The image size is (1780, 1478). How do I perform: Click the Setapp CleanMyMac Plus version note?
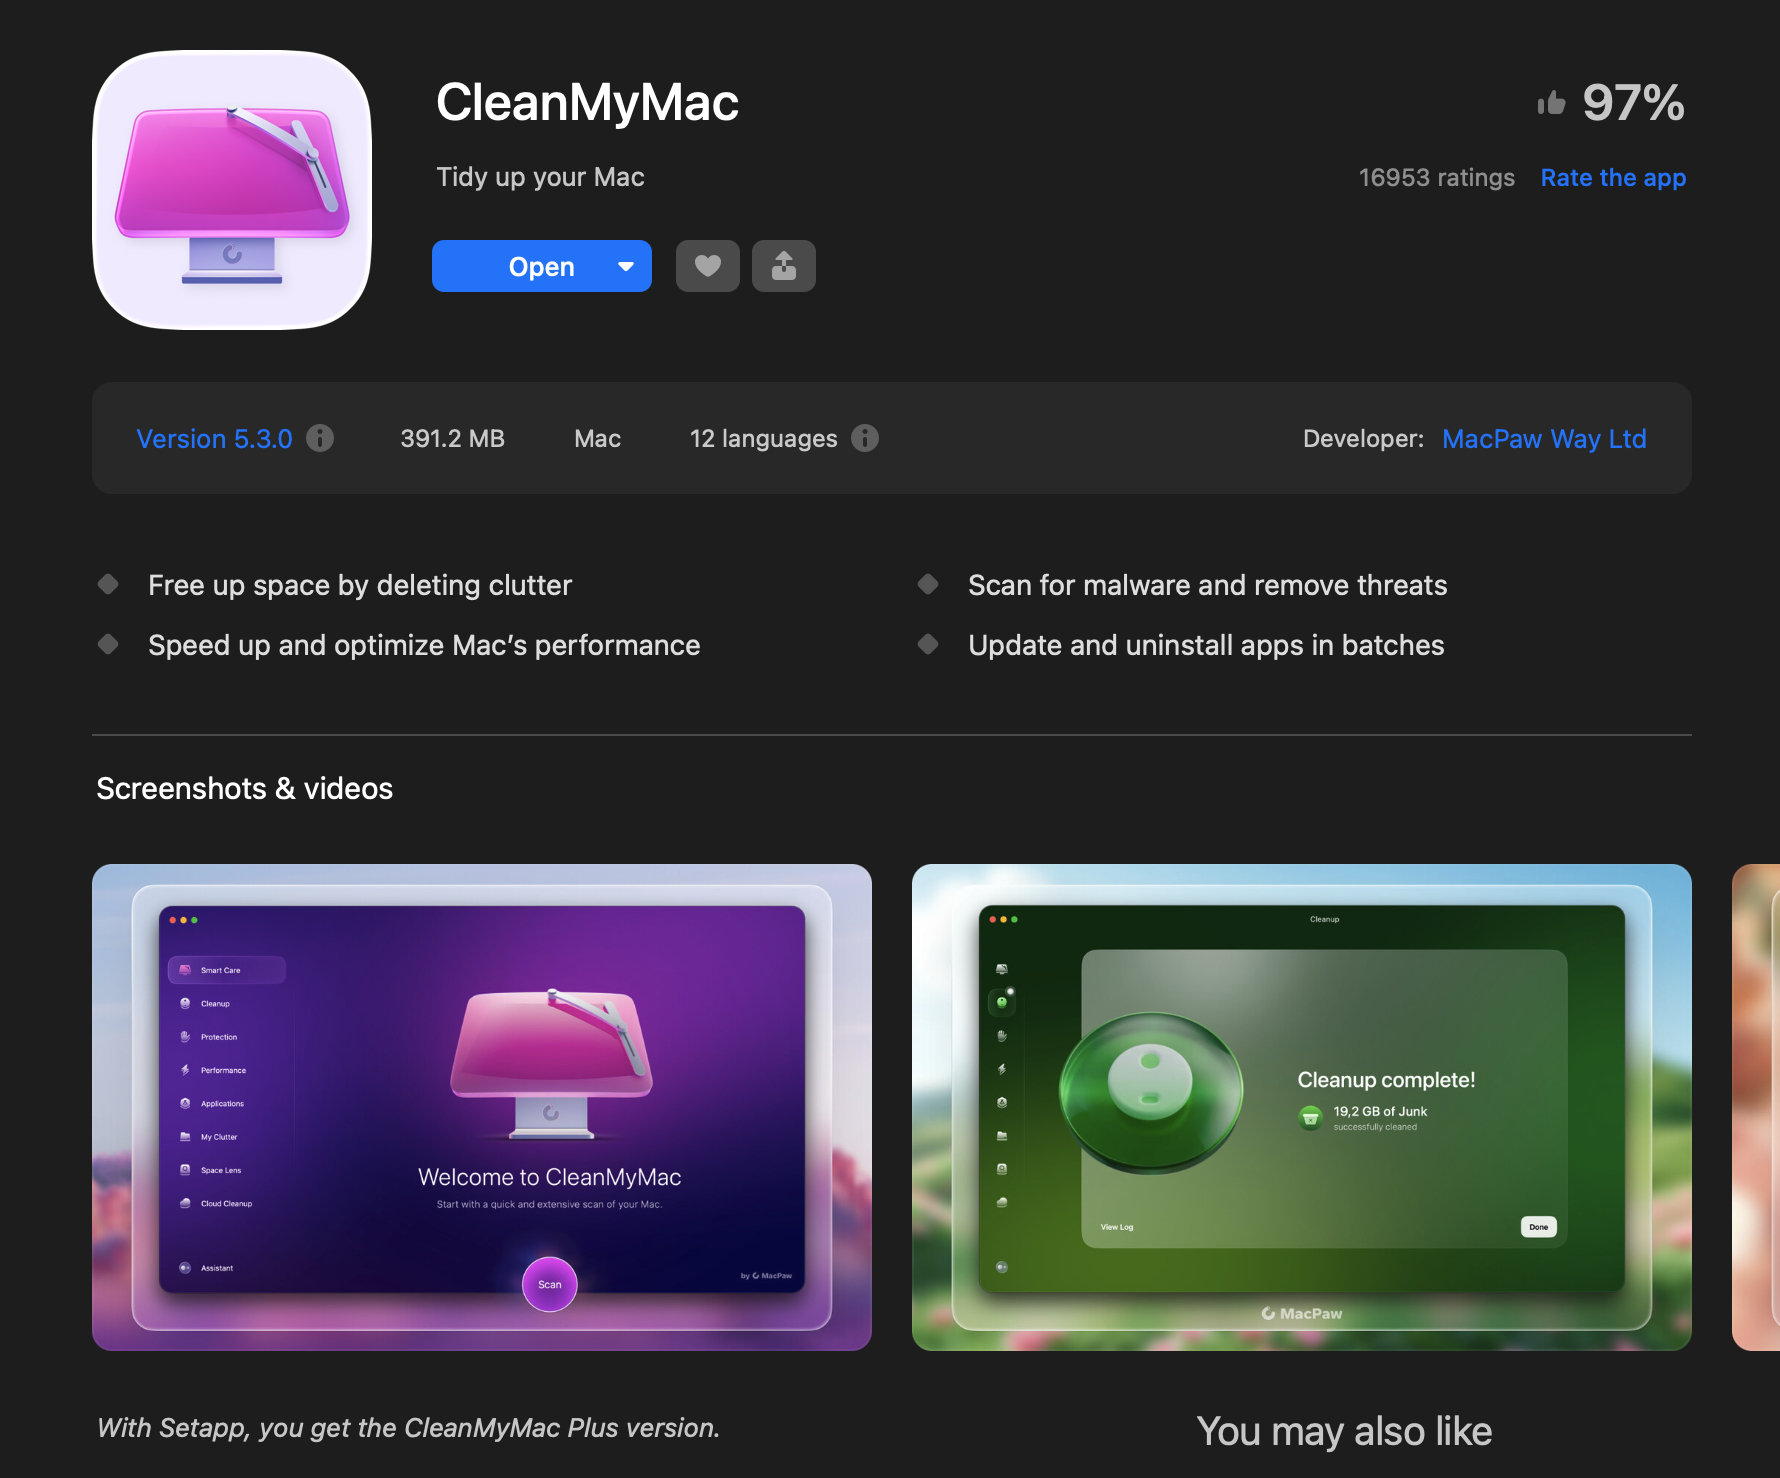408,1428
